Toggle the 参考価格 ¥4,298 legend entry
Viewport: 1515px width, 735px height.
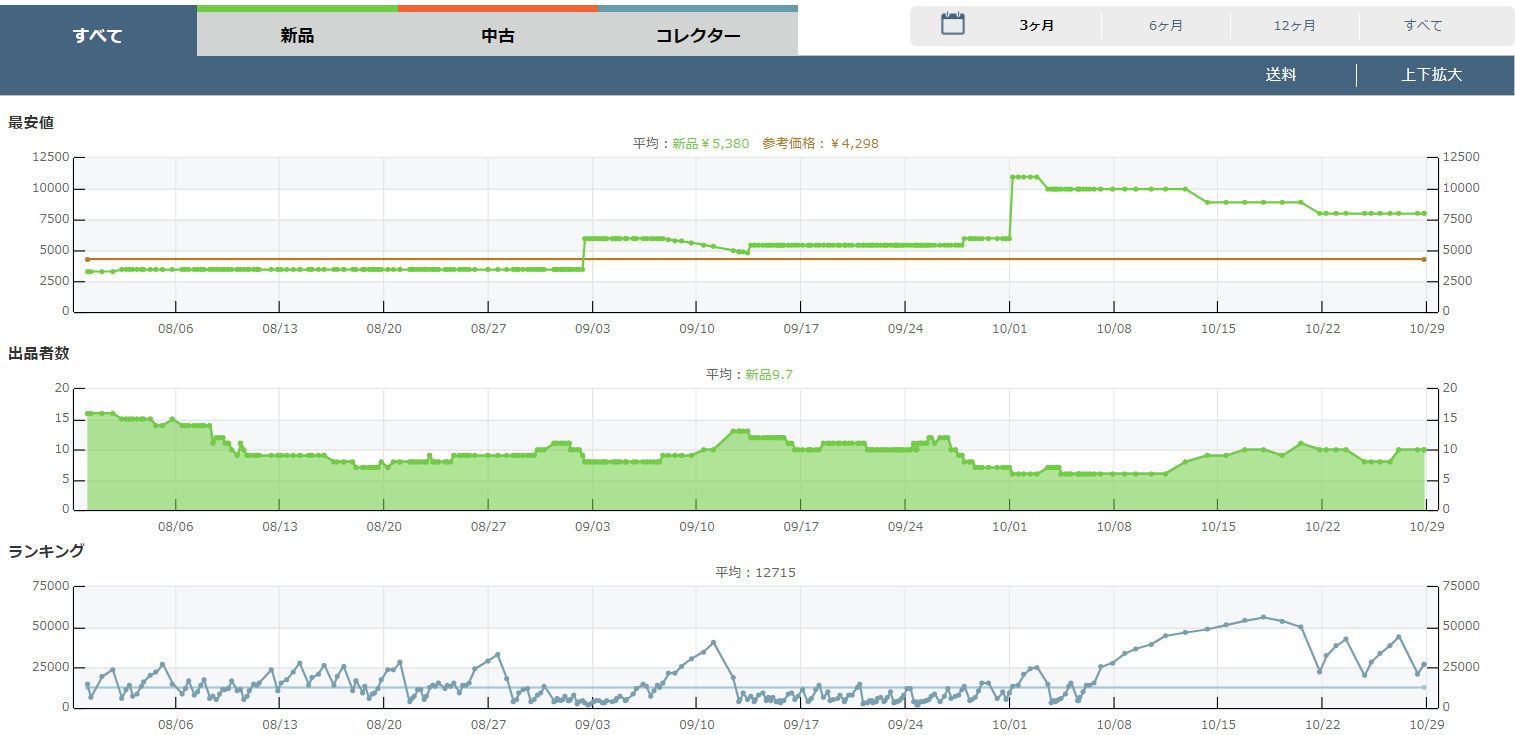[x=820, y=144]
